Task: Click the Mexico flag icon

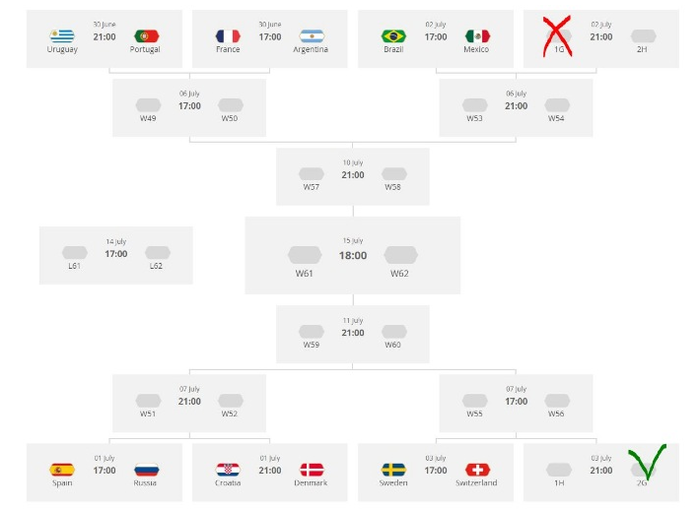Action: [x=477, y=36]
